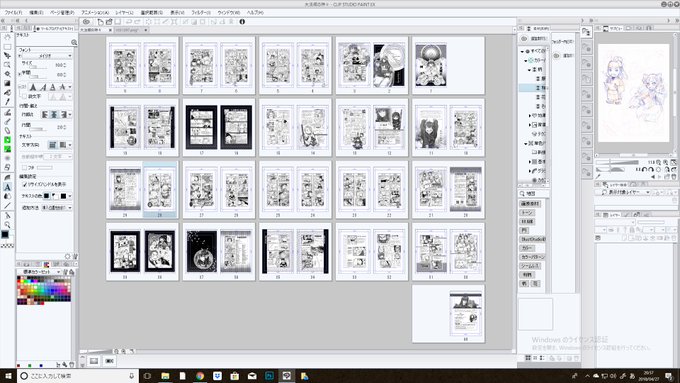
Task: Open the 追加方法 dropdown
Action: tap(57, 208)
